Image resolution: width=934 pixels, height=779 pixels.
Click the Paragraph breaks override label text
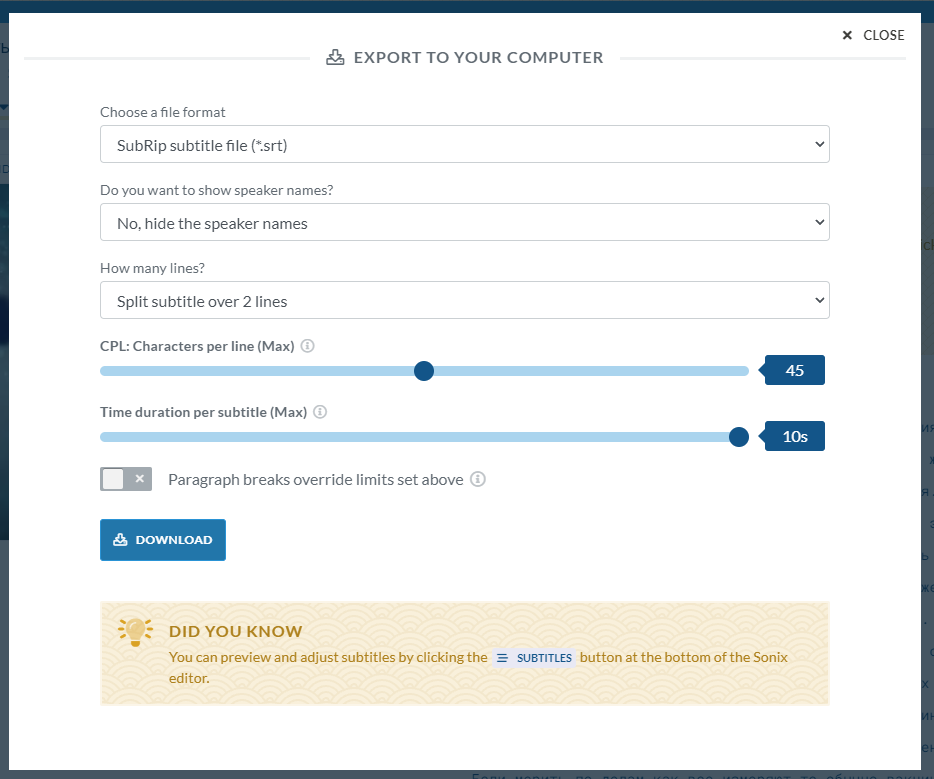coord(316,479)
